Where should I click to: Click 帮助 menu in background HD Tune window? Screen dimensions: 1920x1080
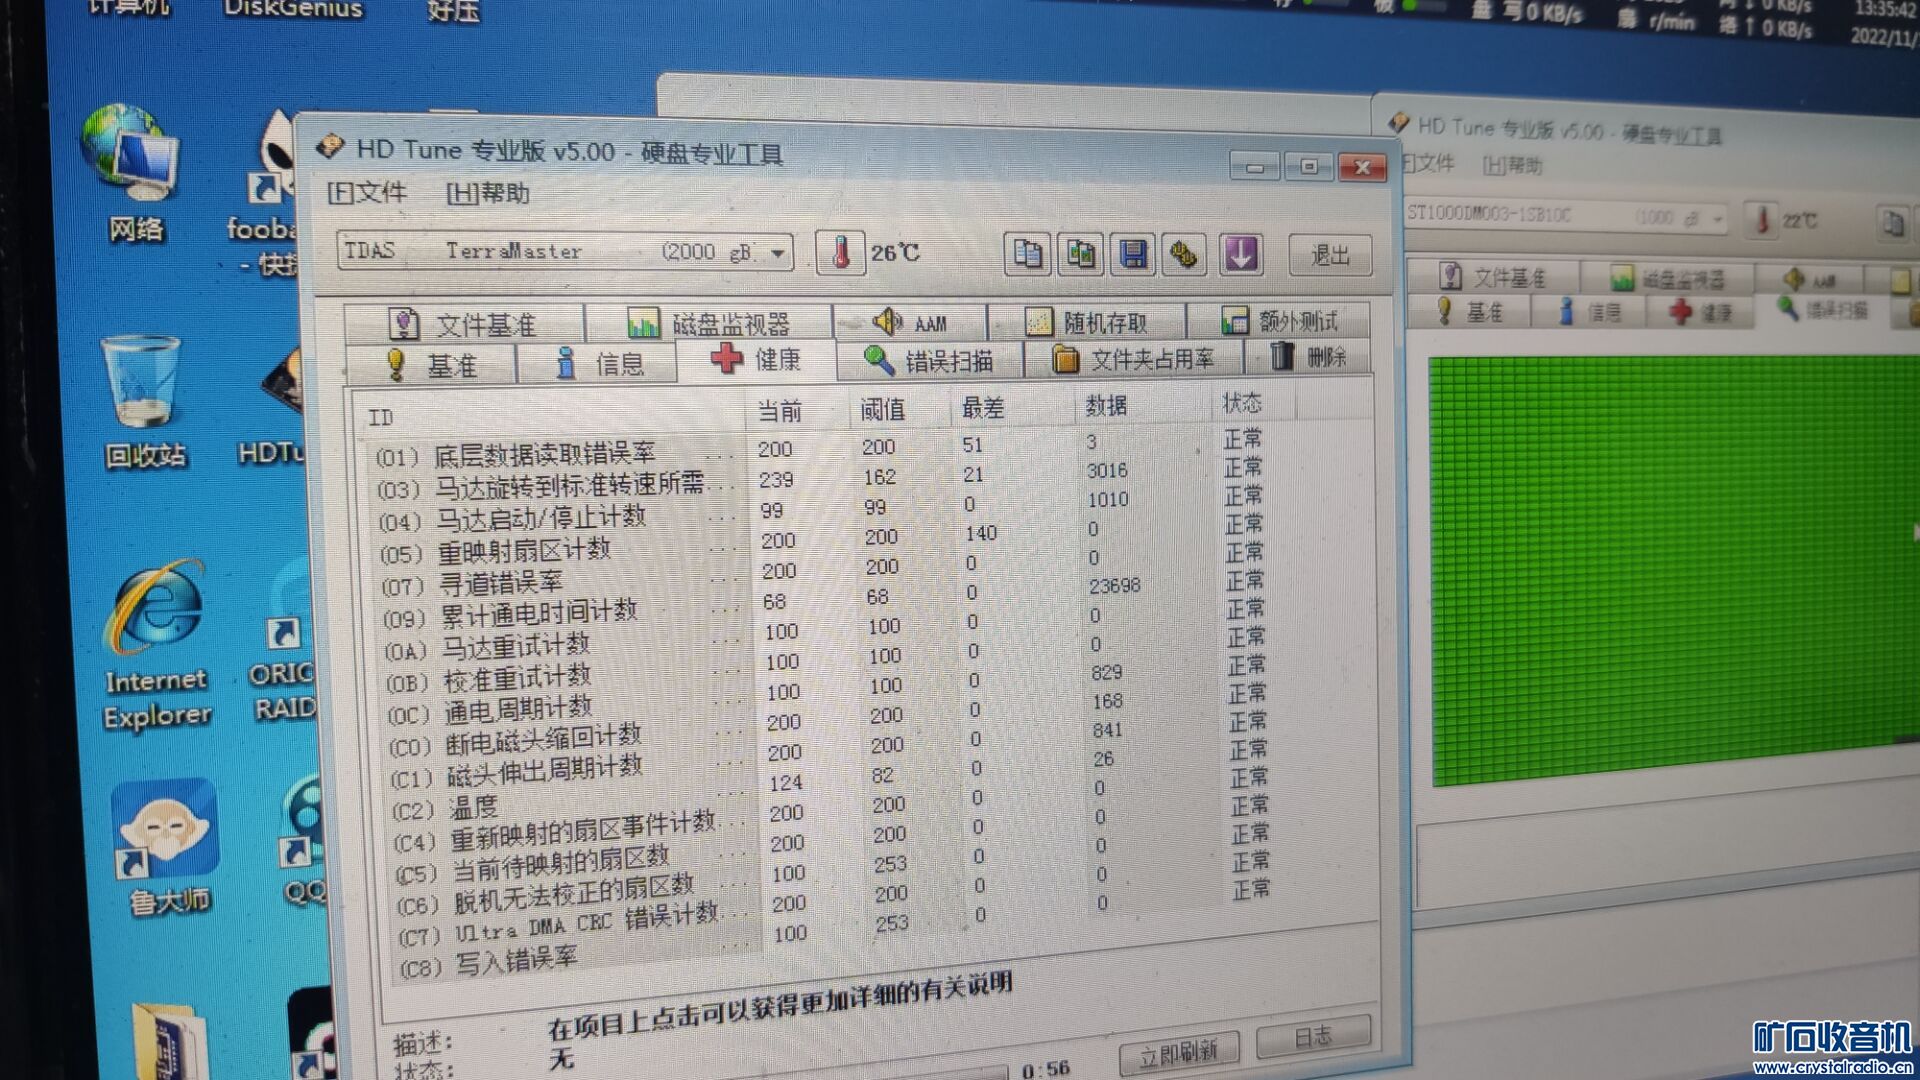[1512, 165]
